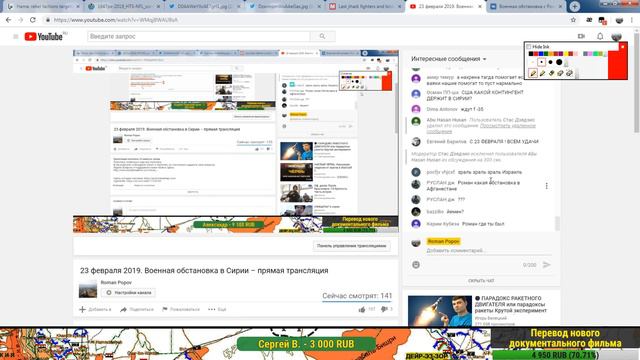Pick the dark green ink color swatch
Screen dimensions: 640x360
tap(546, 53)
